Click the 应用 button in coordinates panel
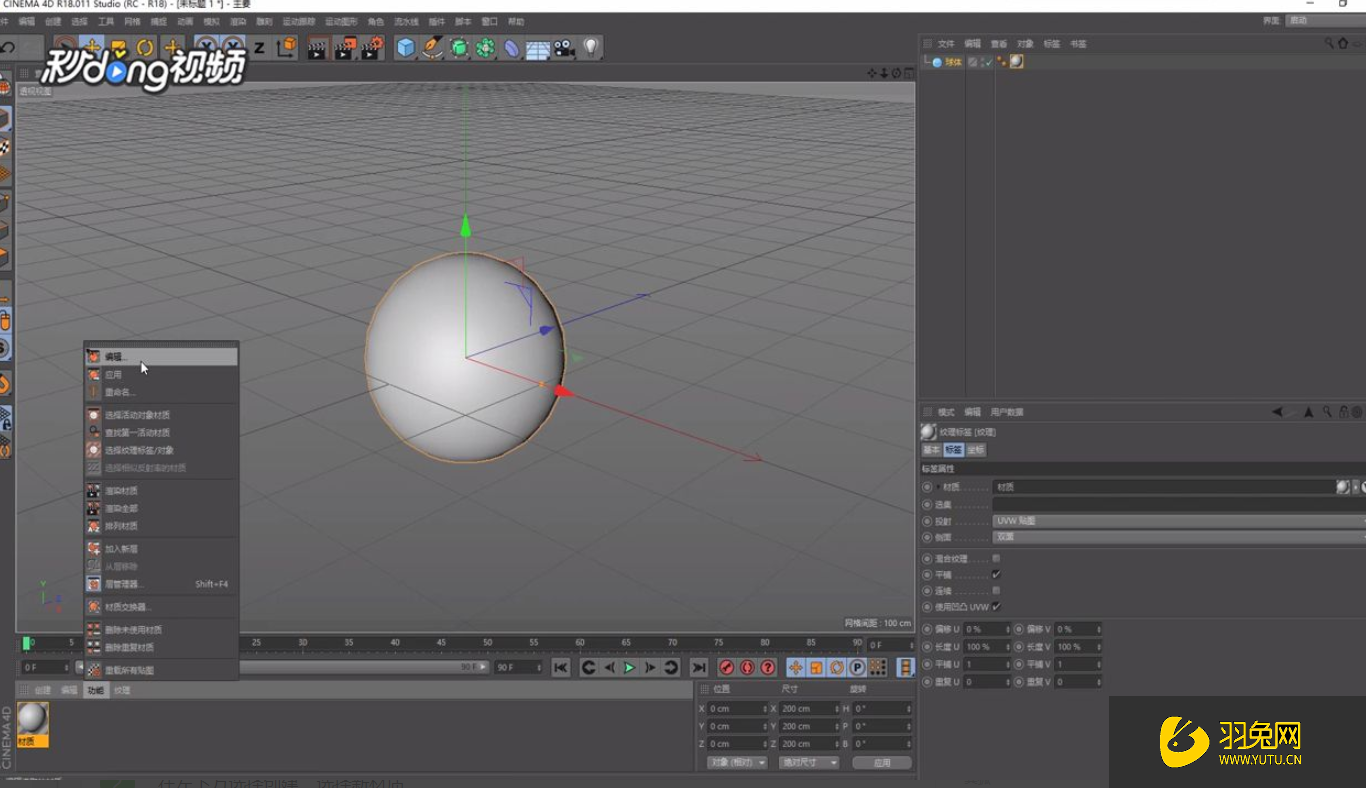Screen dimensions: 1366x788 [881, 762]
